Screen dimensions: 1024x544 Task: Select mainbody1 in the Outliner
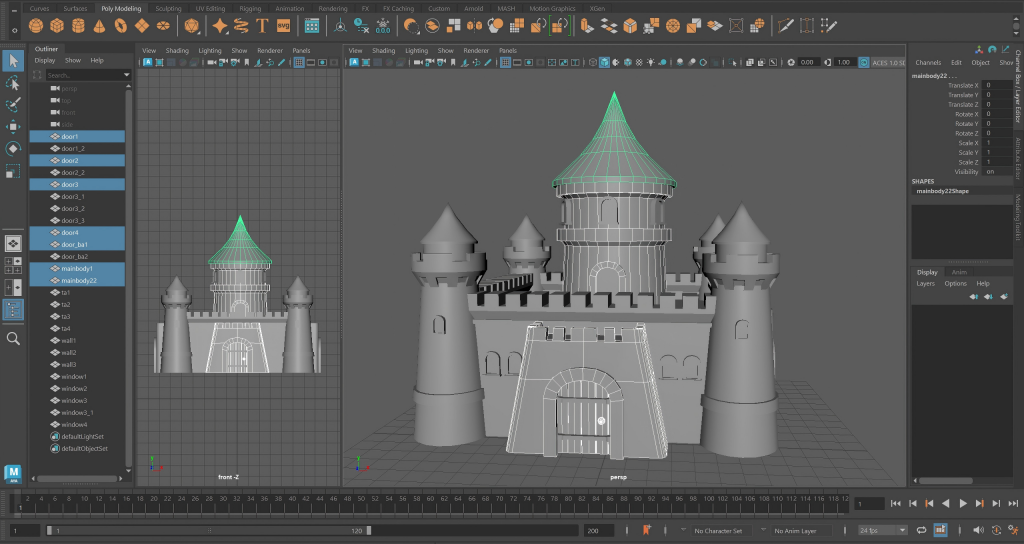pyautogui.click(x=77, y=269)
